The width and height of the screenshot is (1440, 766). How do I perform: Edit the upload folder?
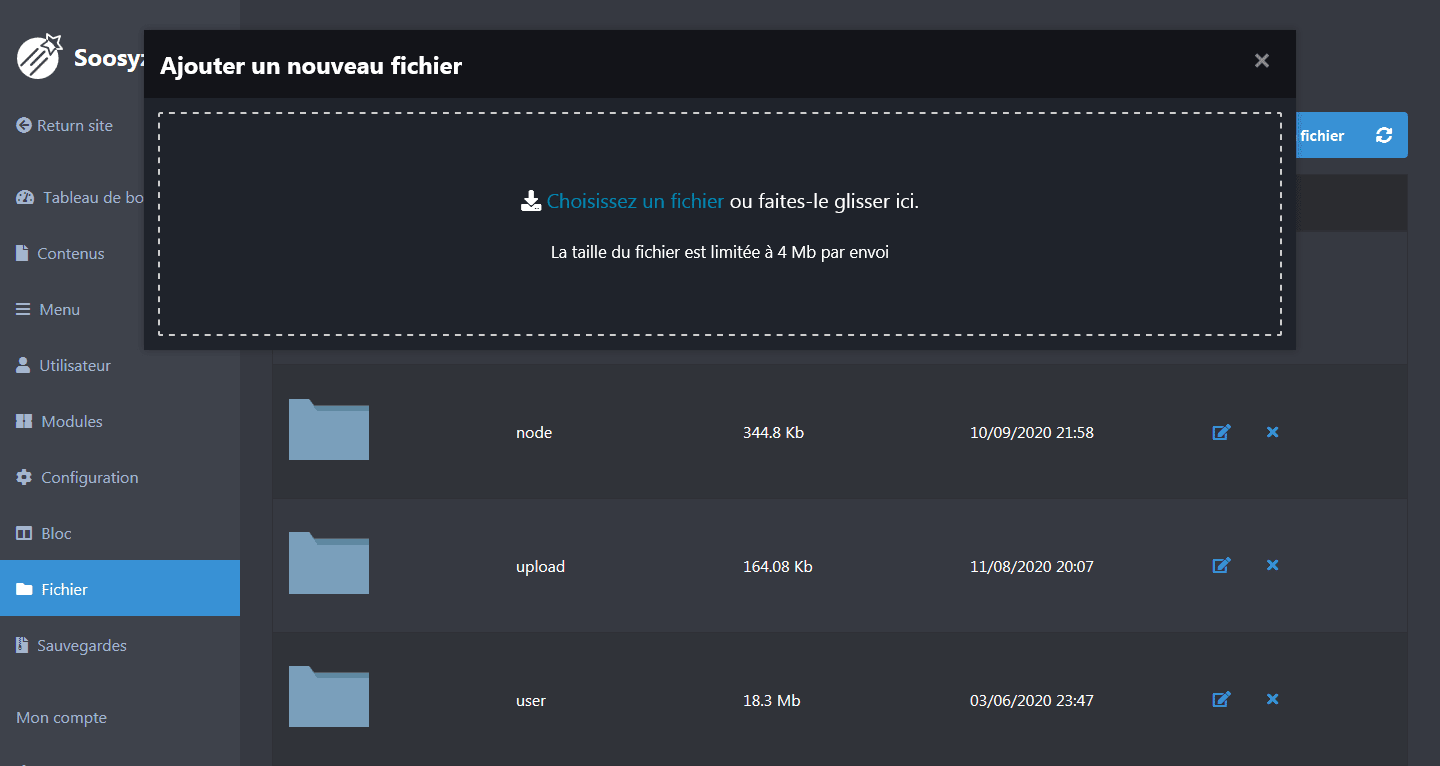click(x=1221, y=565)
